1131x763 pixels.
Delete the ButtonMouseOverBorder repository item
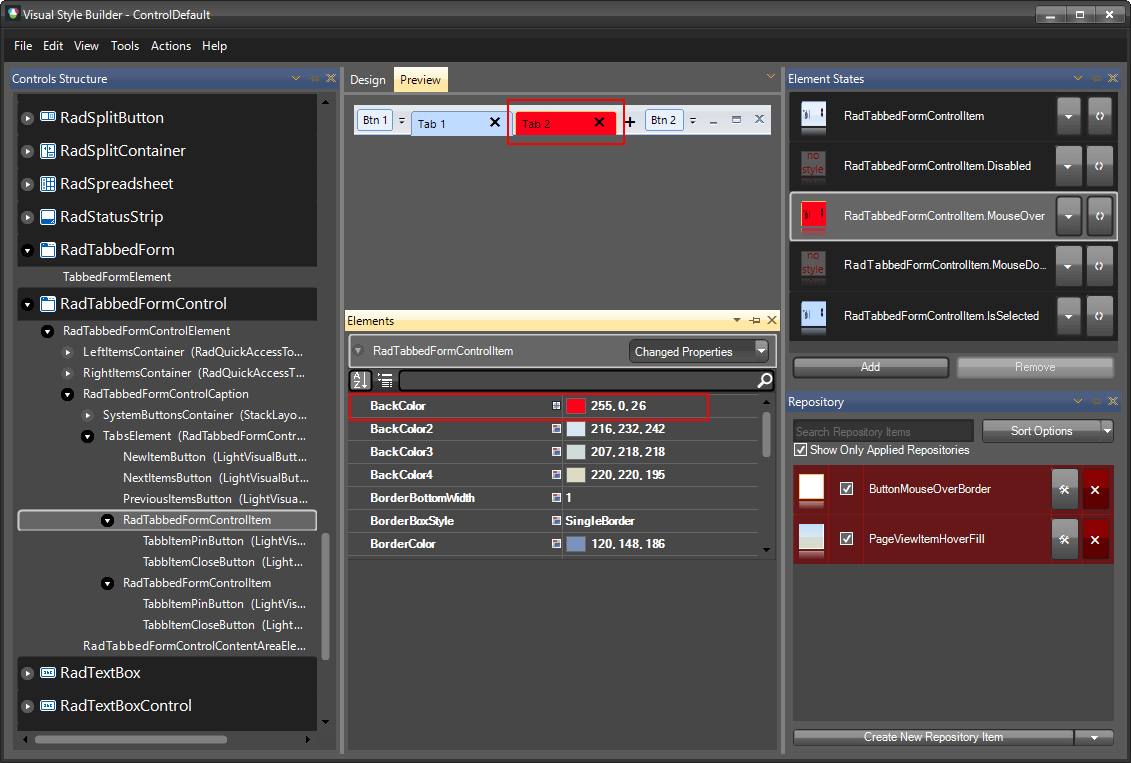(x=1095, y=490)
